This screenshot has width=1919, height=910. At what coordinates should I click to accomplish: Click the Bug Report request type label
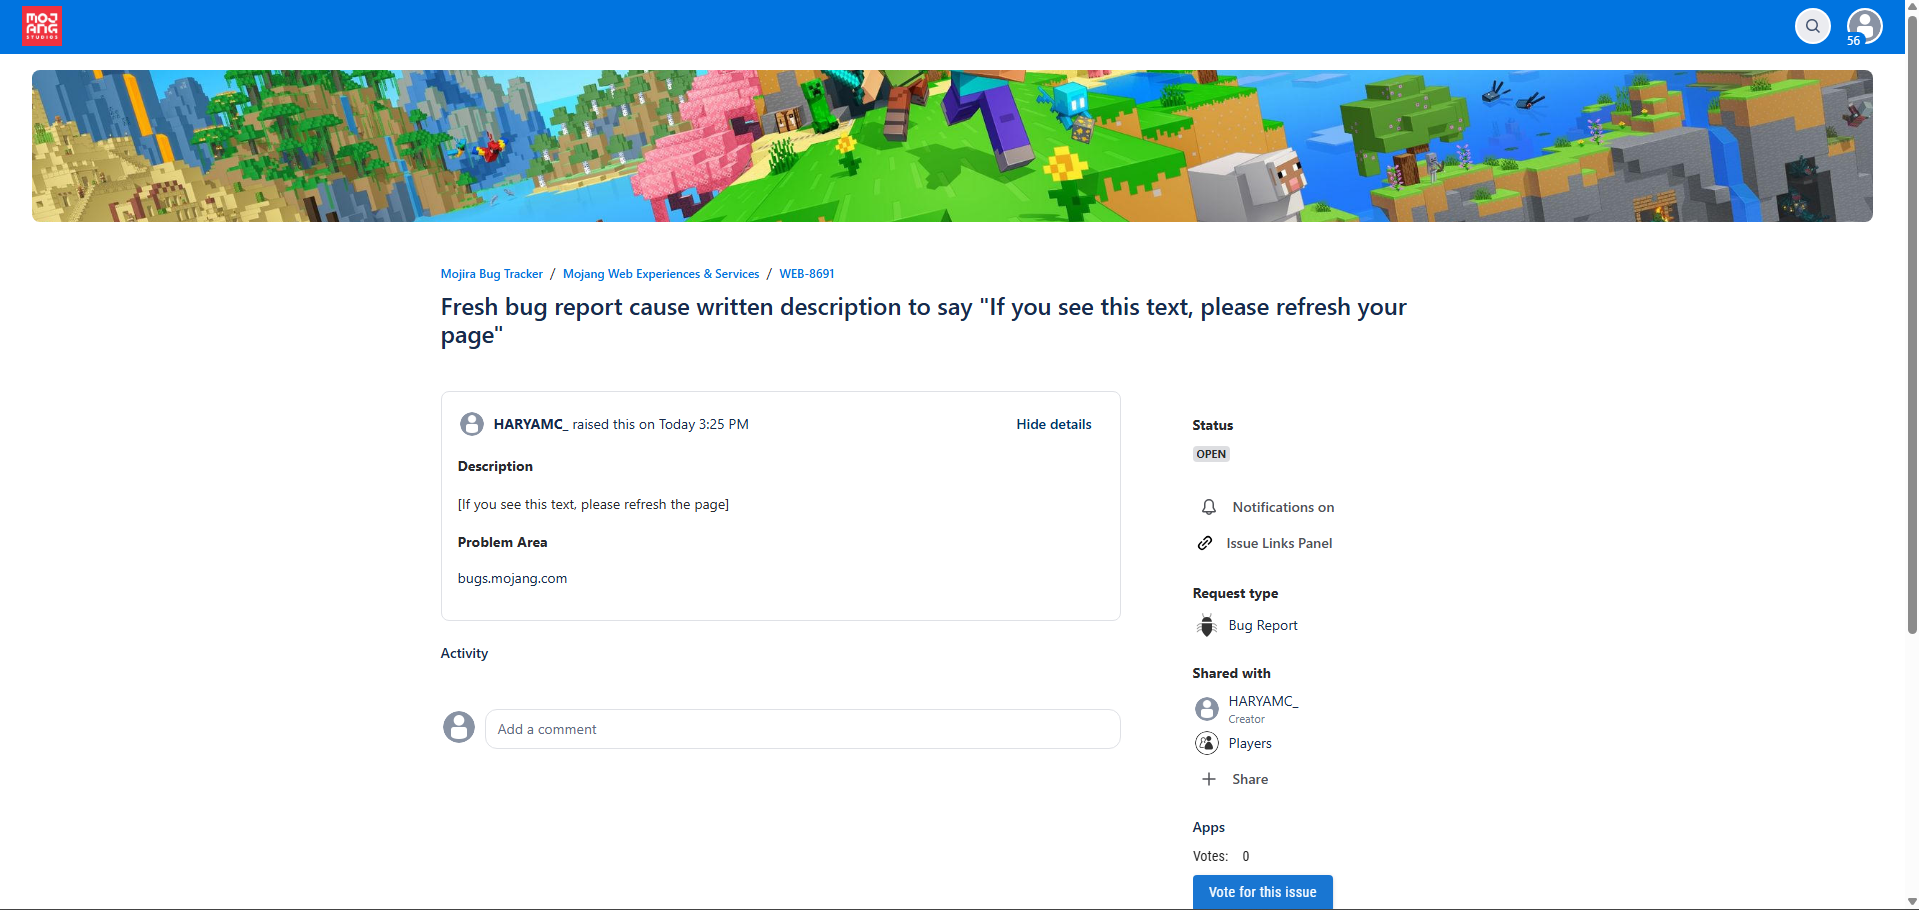click(x=1263, y=625)
